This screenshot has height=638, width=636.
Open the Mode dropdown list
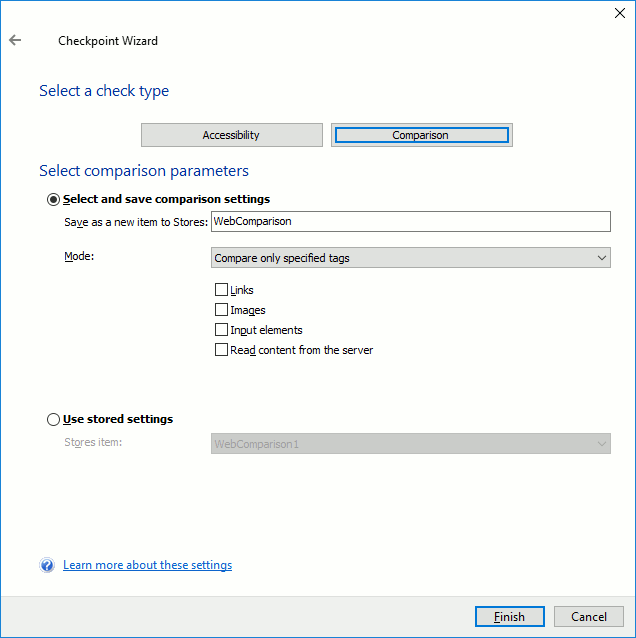tap(411, 258)
